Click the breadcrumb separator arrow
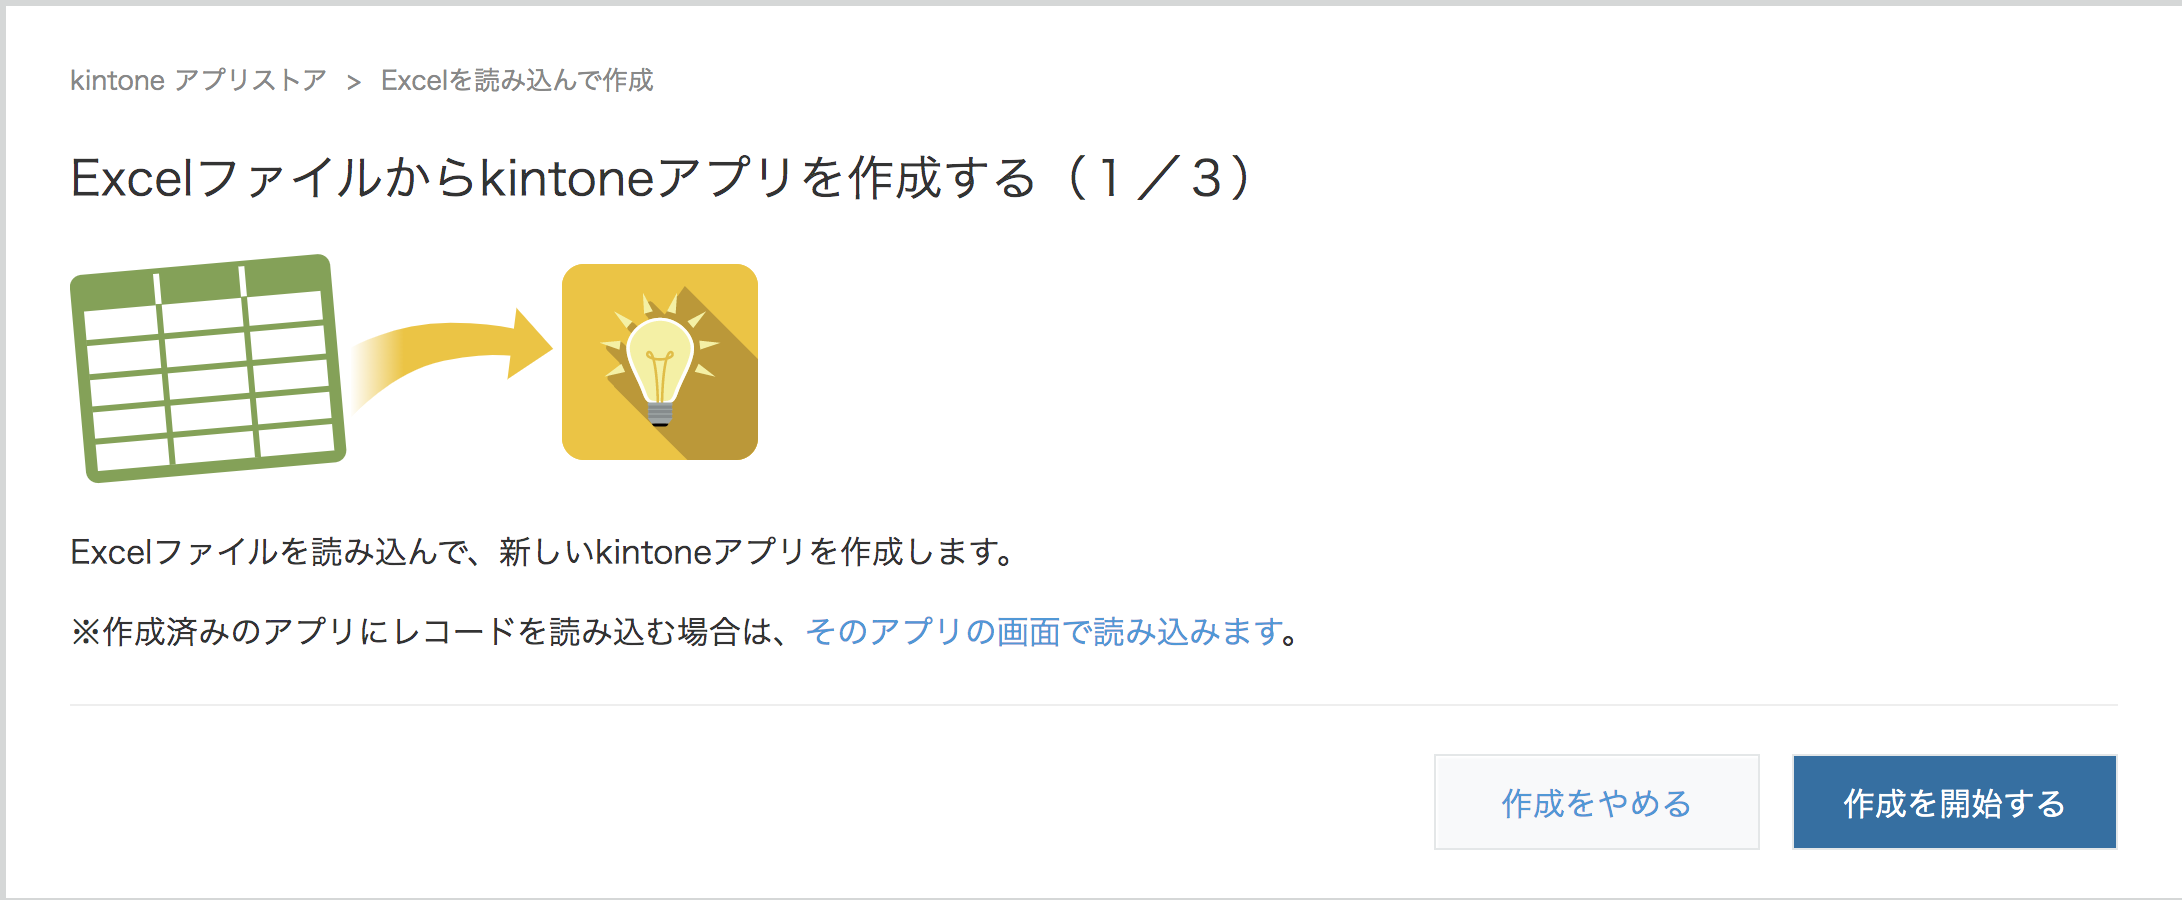Viewport: 2182px width, 900px height. (x=354, y=82)
